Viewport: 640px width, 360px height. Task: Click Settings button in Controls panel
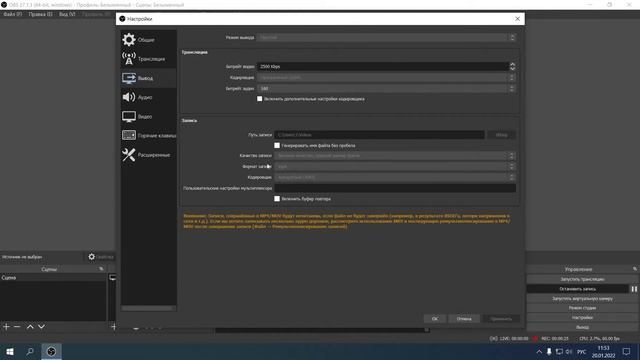(582, 318)
